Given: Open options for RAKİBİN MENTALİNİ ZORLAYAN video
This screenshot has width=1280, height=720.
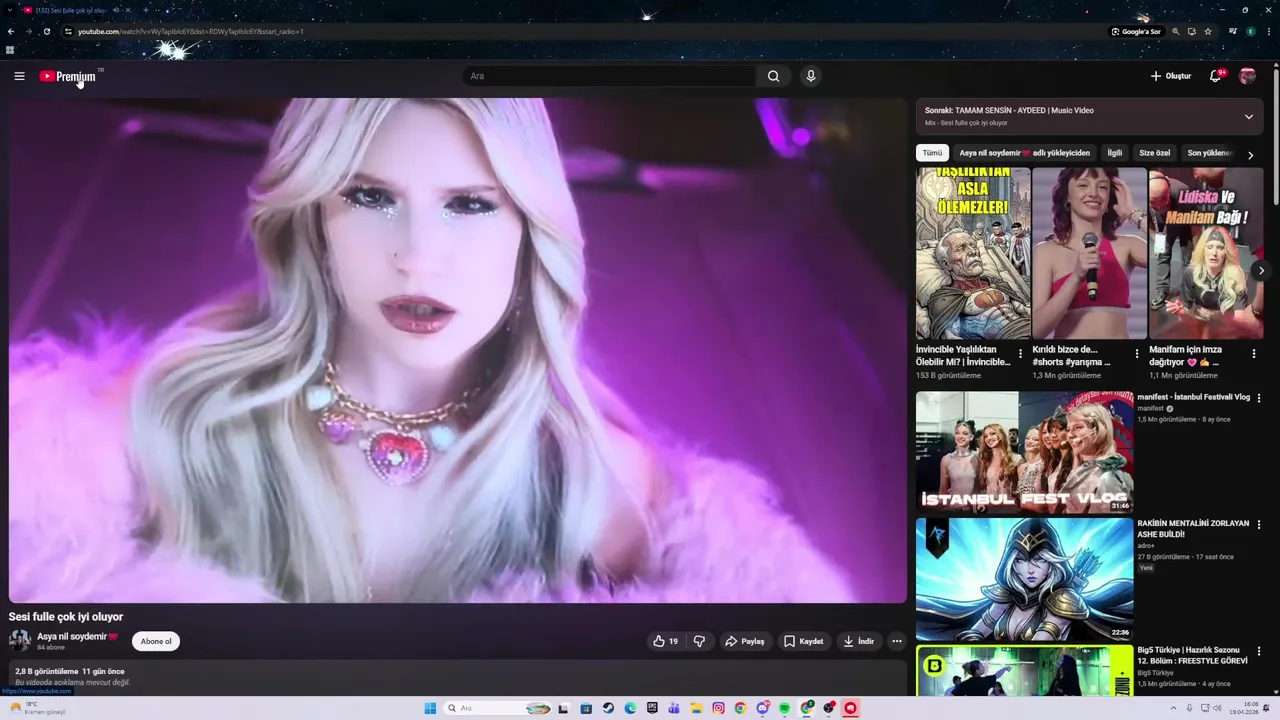Looking at the screenshot, I should pos(1259,524).
